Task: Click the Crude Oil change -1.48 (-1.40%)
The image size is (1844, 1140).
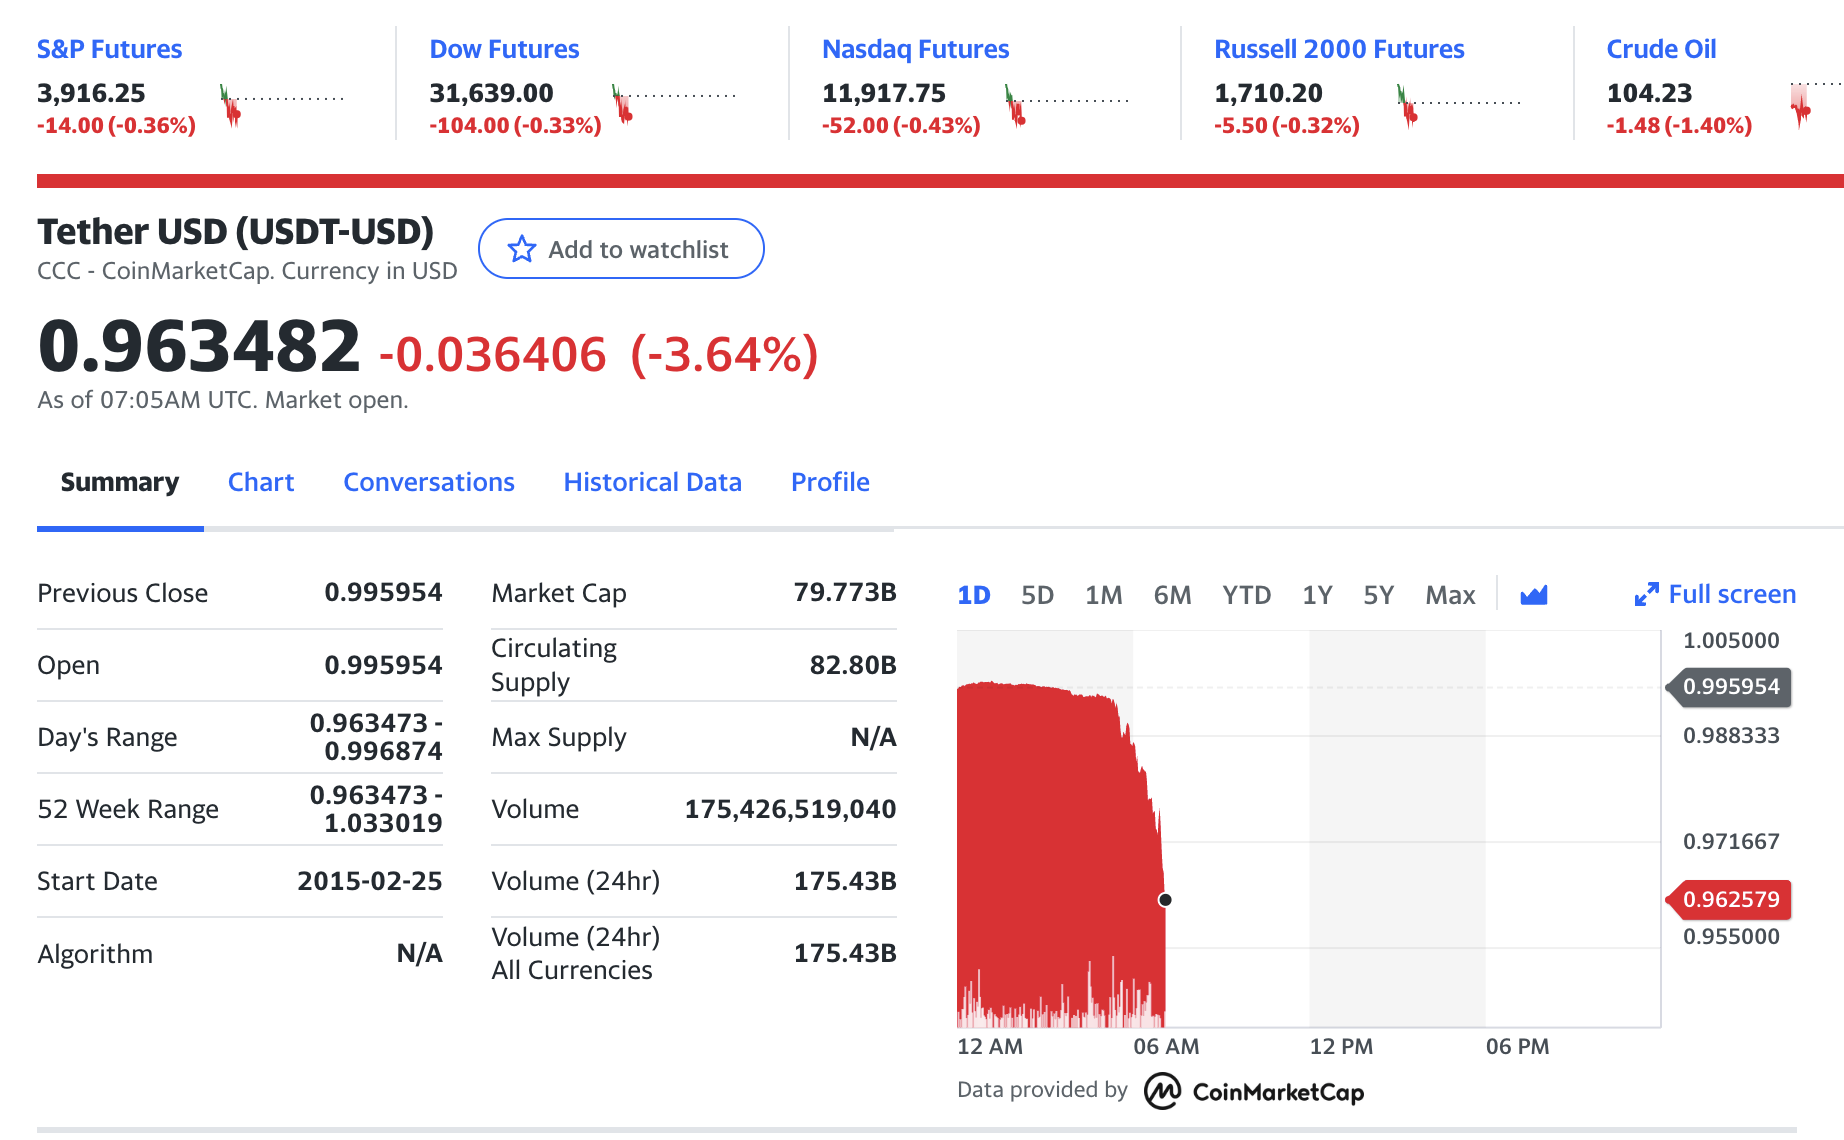Action: (1679, 125)
